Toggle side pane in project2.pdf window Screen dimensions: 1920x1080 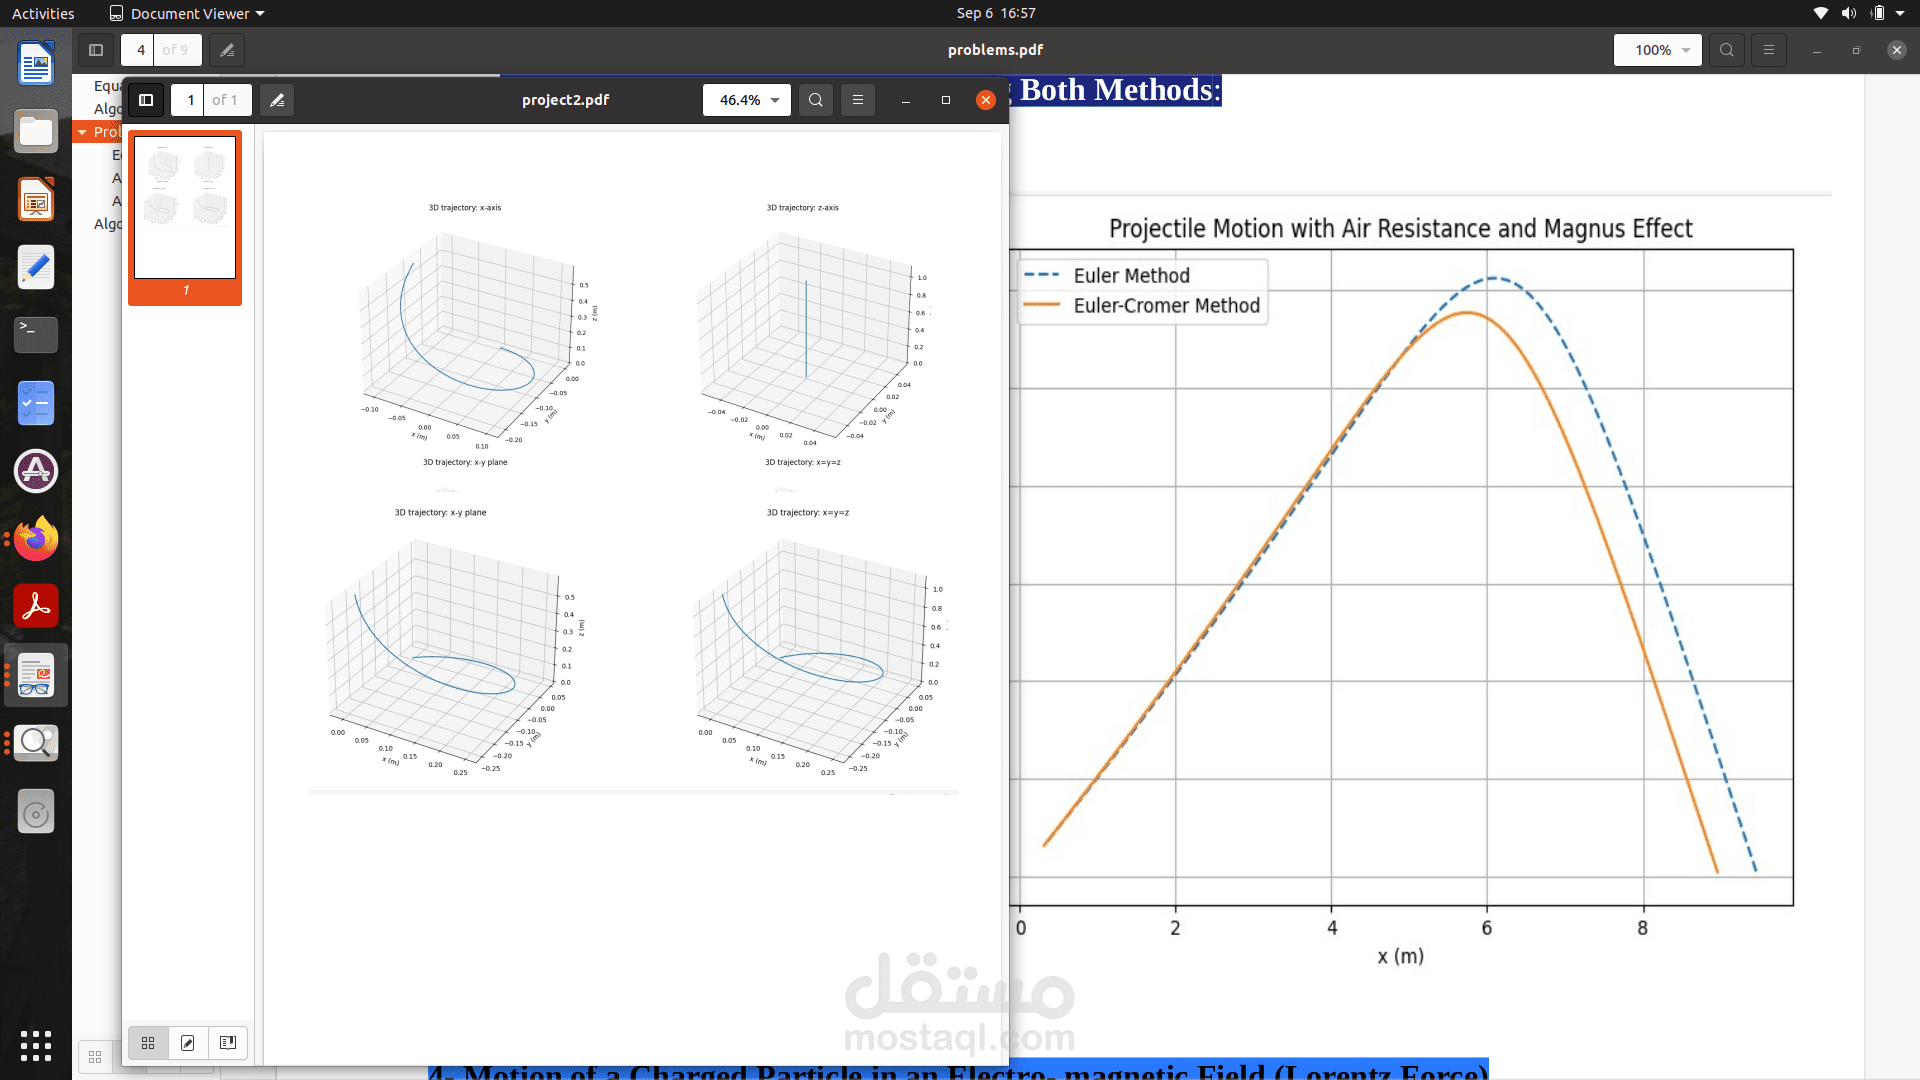pos(146,100)
